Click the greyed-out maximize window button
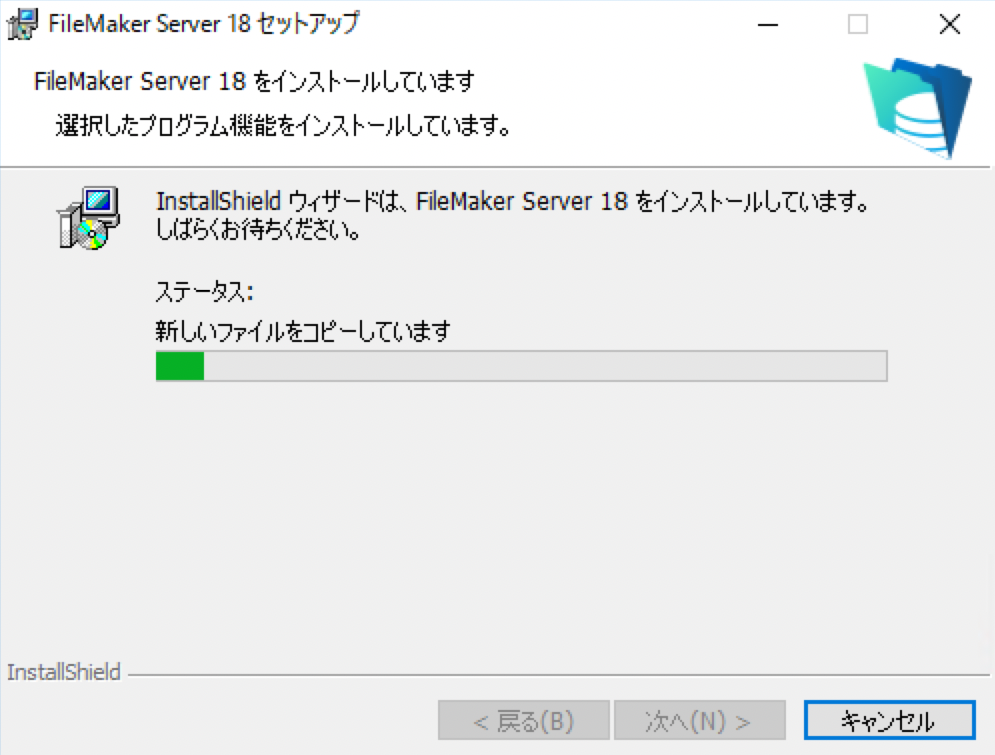The height and width of the screenshot is (755, 995). point(858,25)
